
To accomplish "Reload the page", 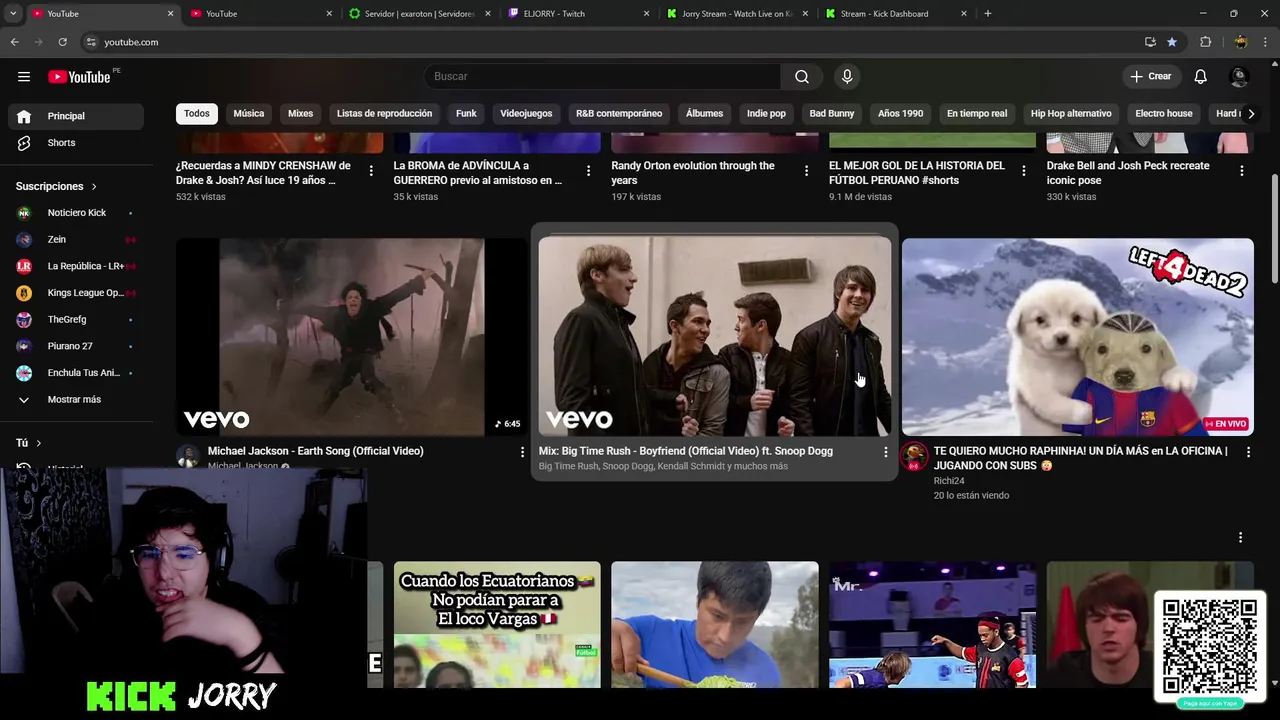I will click(x=62, y=42).
